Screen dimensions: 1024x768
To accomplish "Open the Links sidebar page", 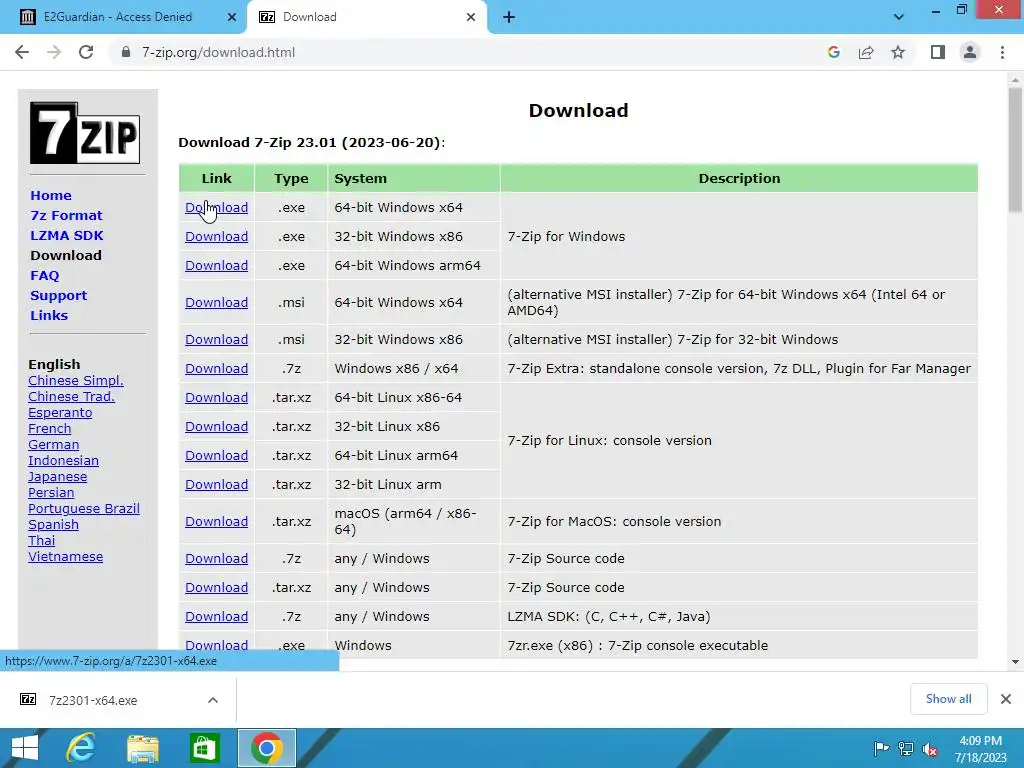I will tap(49, 315).
